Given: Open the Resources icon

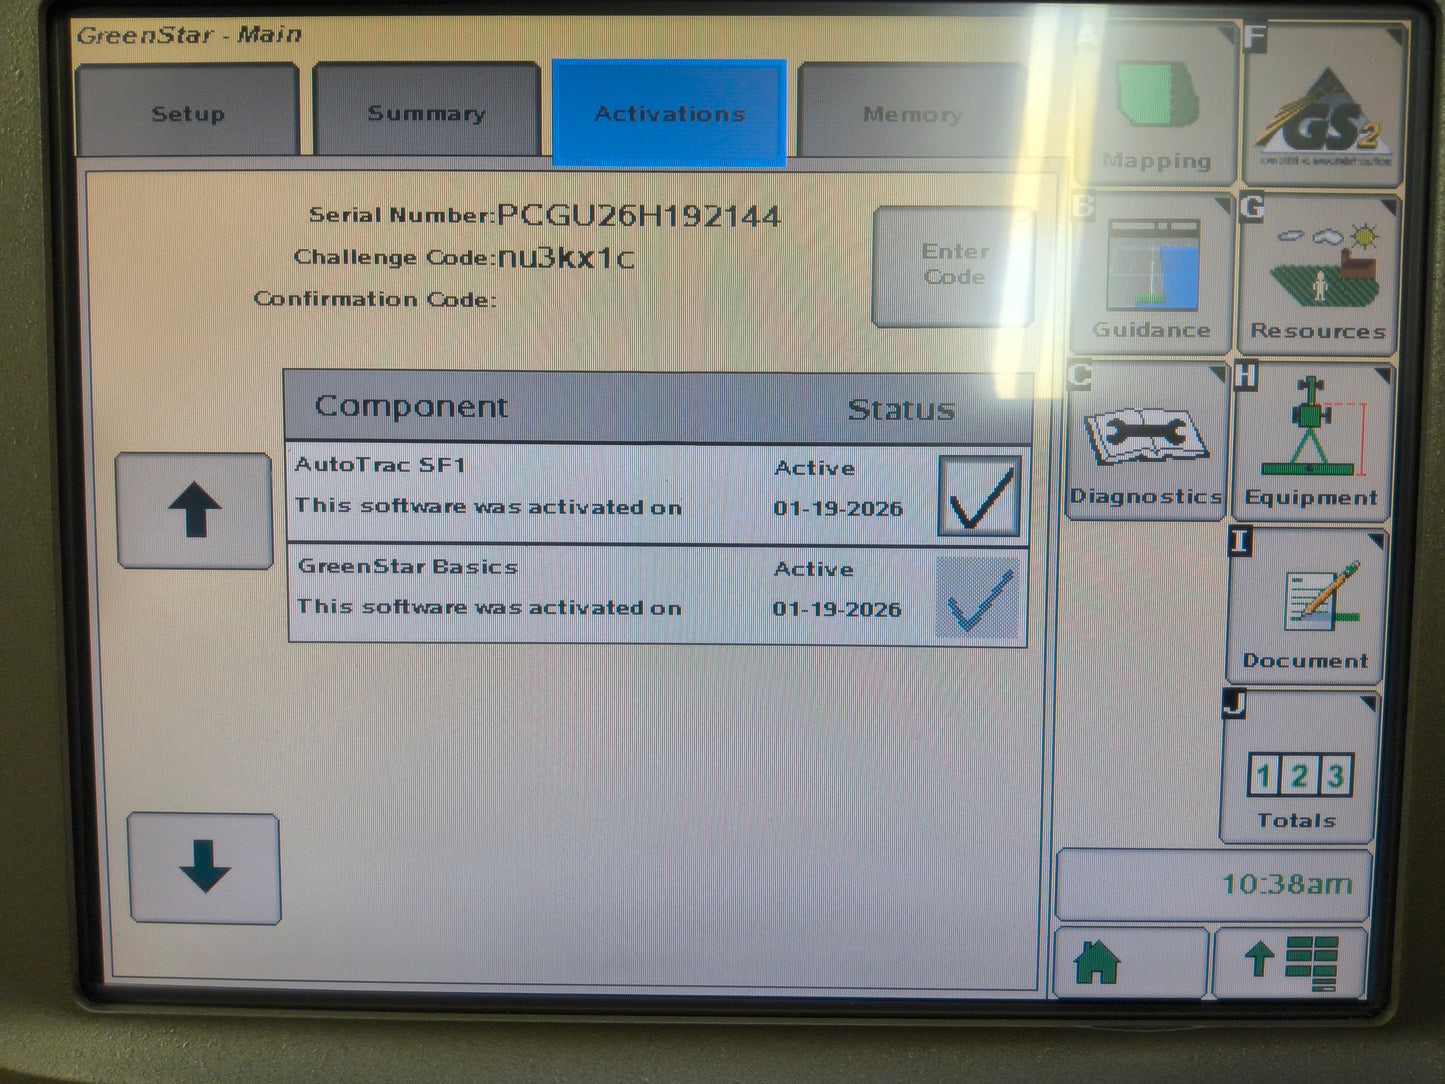Looking at the screenshot, I should click(1318, 274).
